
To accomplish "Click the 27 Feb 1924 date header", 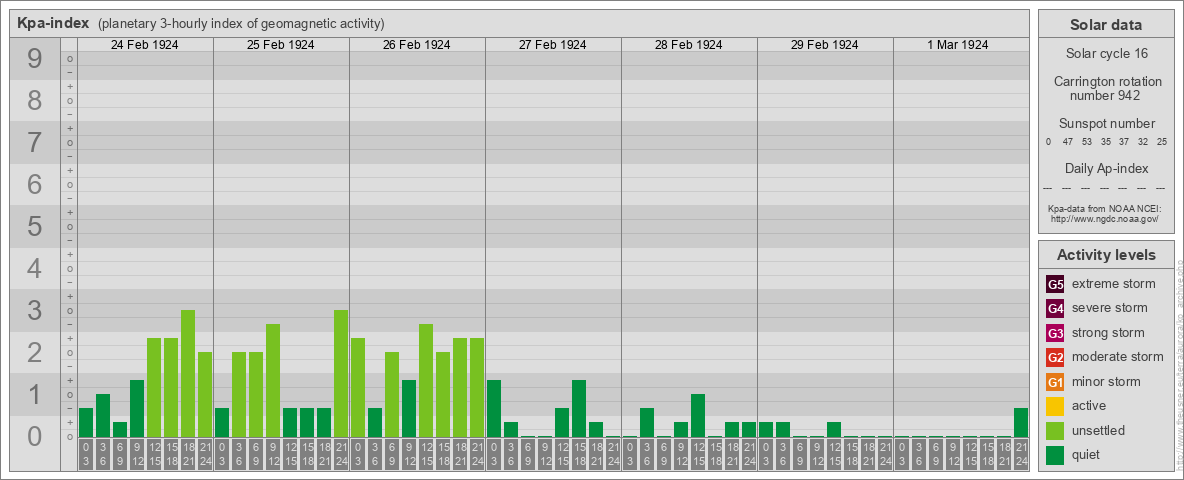I will coord(553,45).
